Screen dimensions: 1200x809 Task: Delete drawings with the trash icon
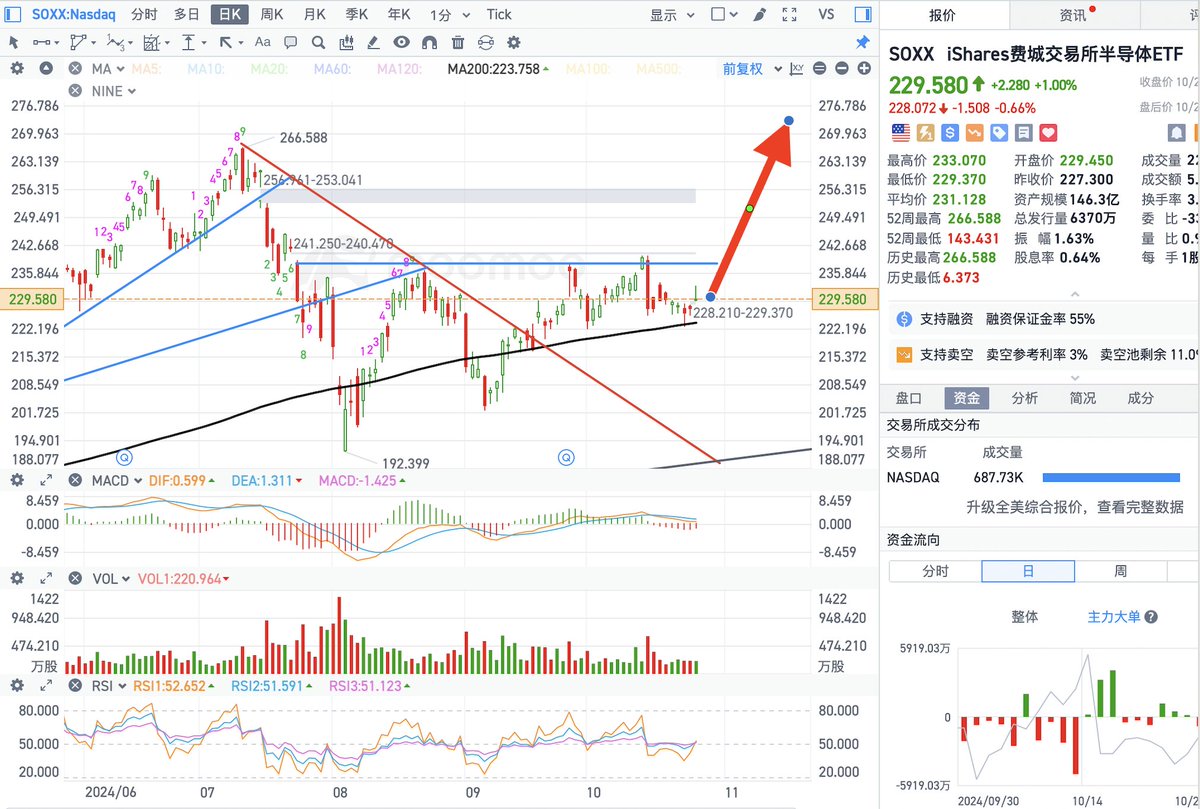pyautogui.click(x=458, y=42)
